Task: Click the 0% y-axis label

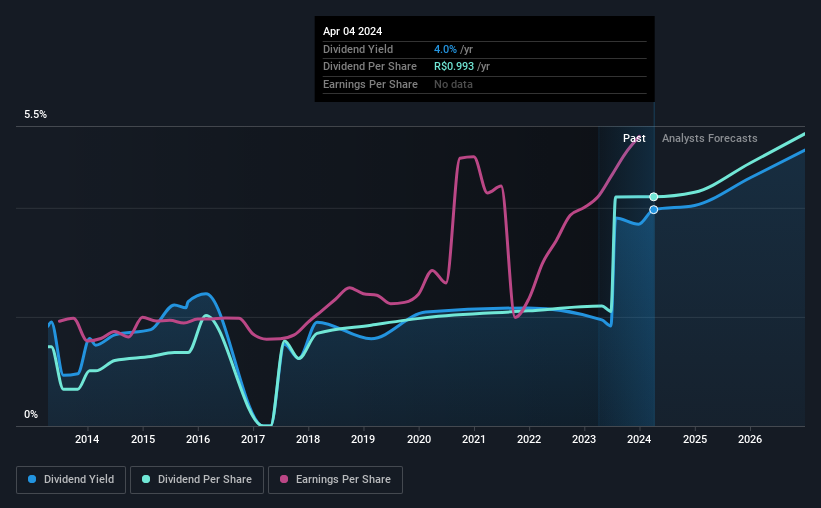Action: click(31, 414)
